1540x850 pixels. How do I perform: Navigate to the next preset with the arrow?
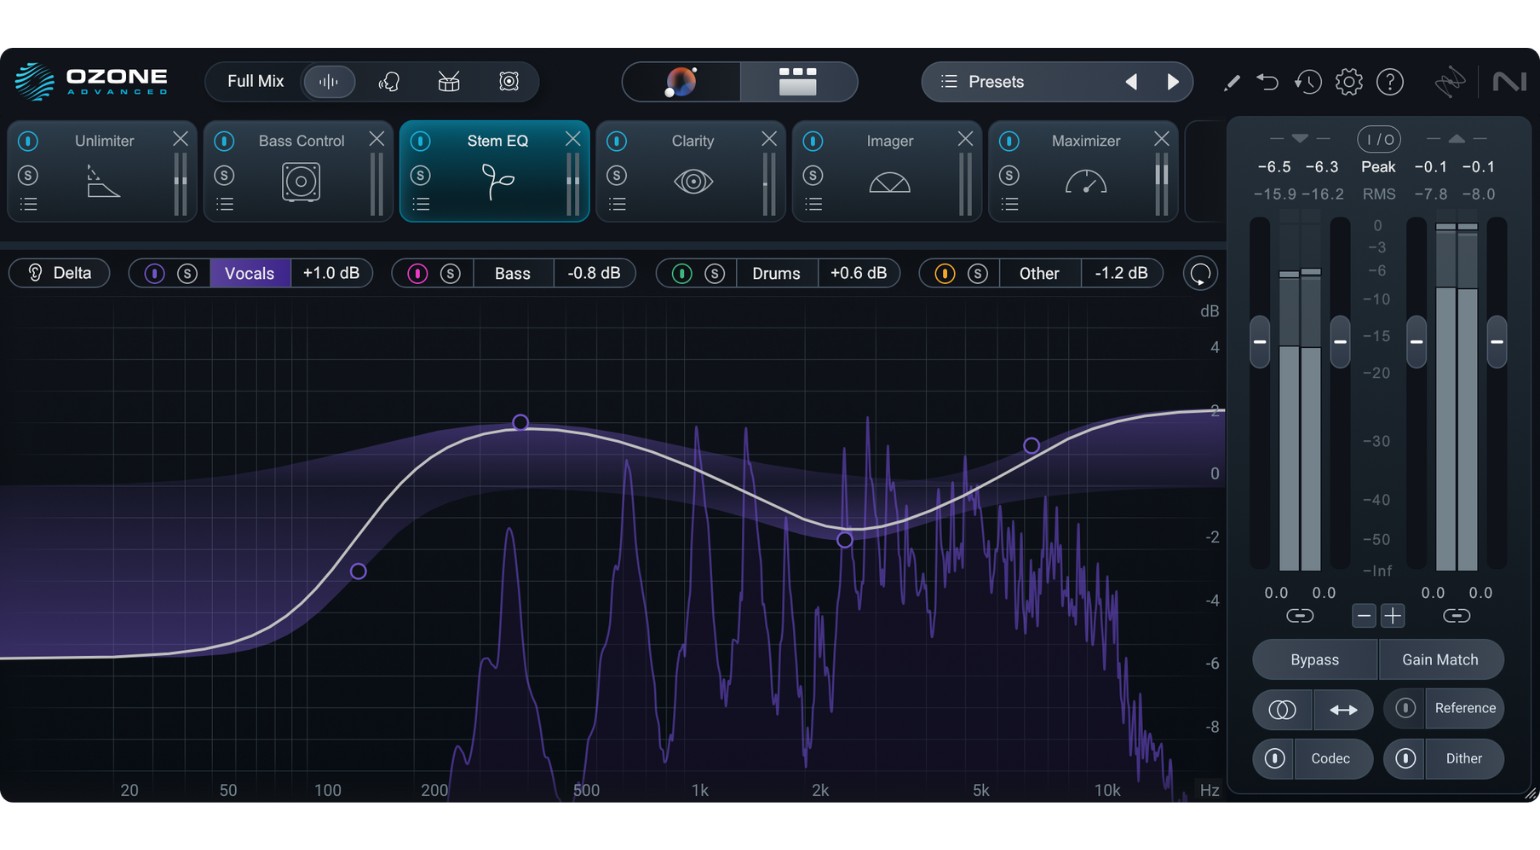(x=1172, y=82)
